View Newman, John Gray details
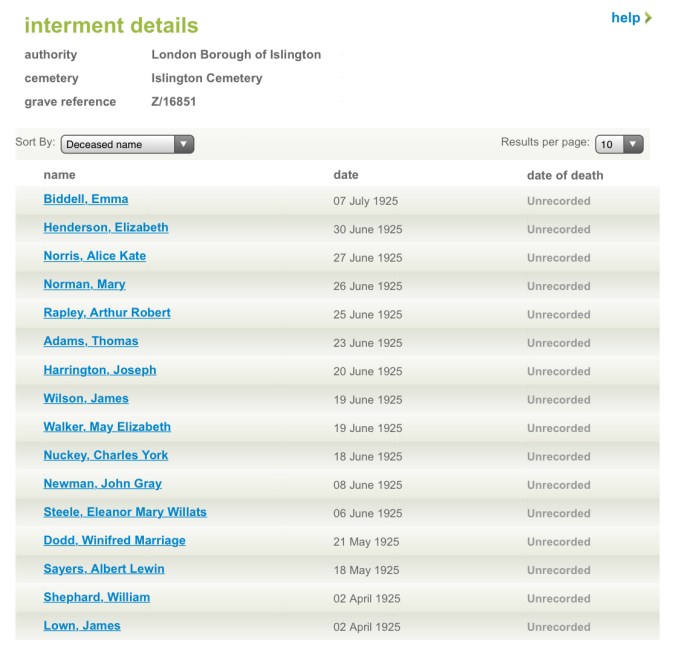 (x=102, y=484)
